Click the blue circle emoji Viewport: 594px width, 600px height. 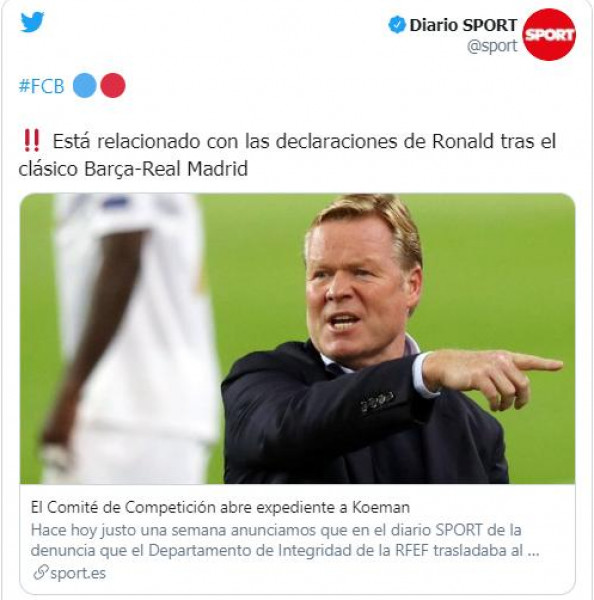(x=84, y=85)
